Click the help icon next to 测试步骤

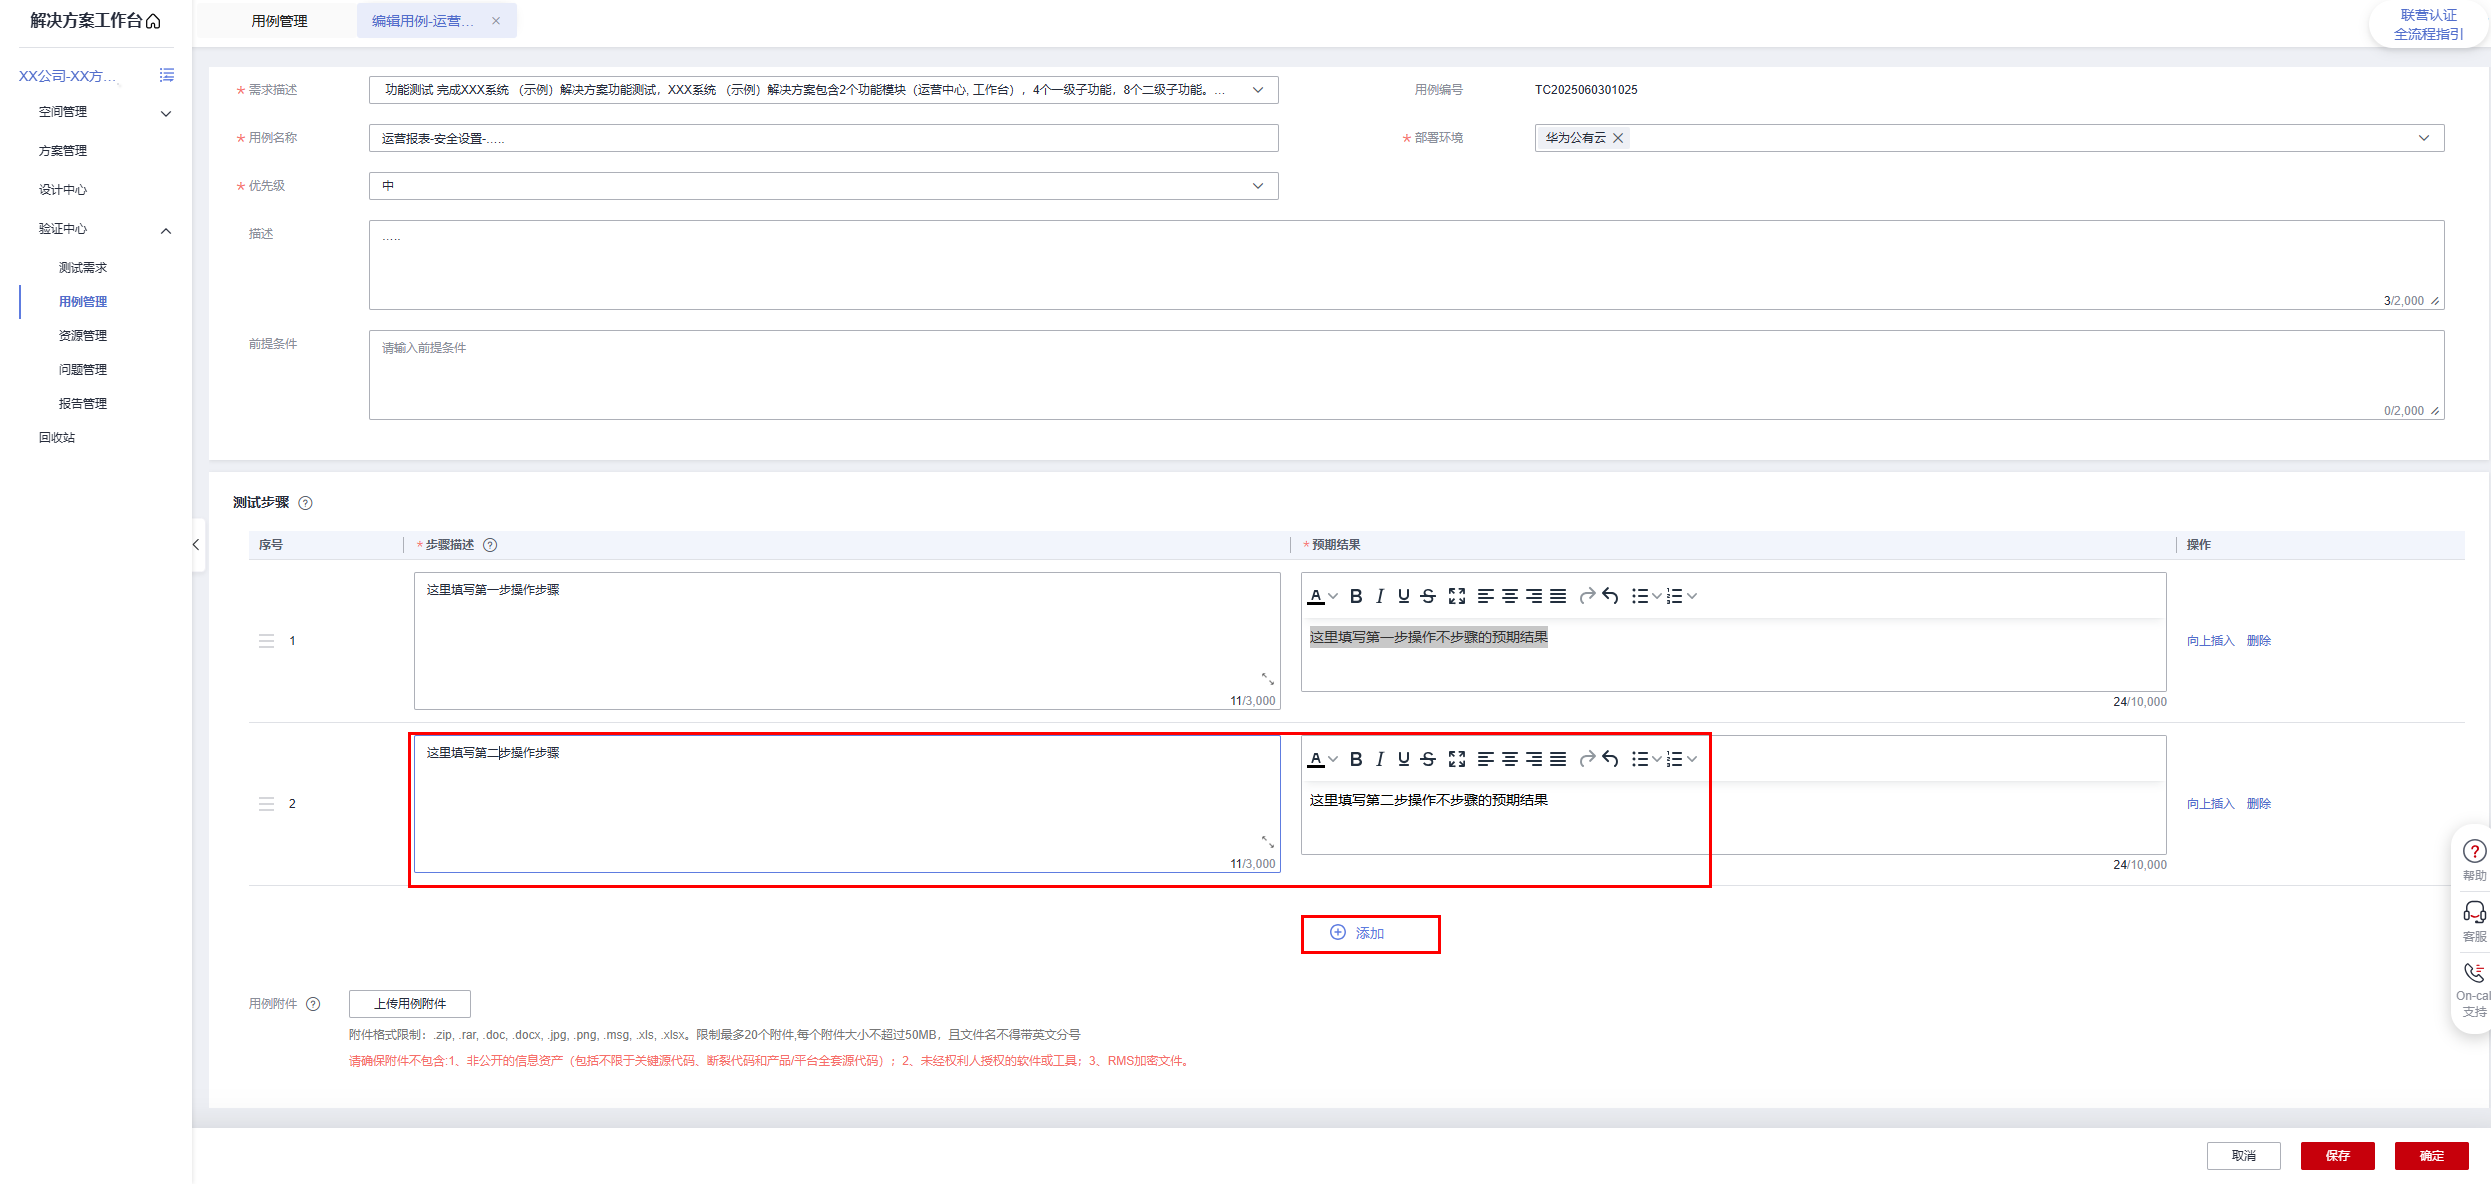[x=306, y=503]
